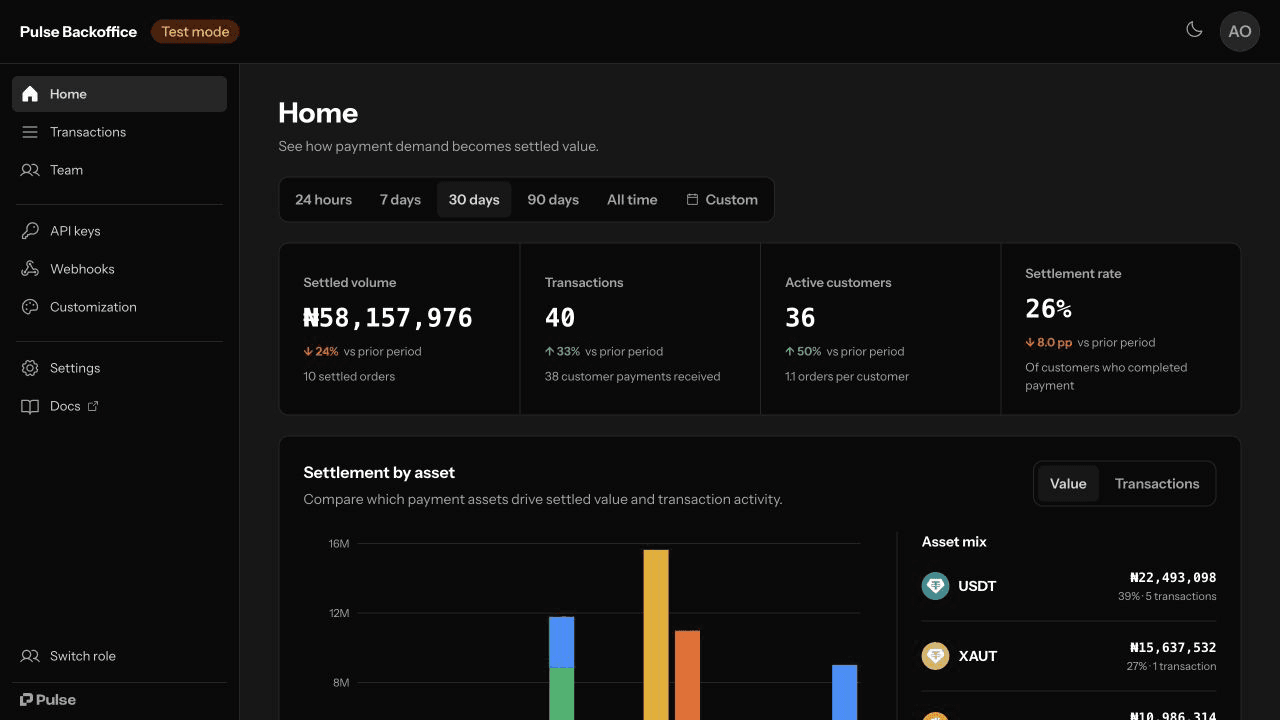Click the 33% vs prior period indicator
Image resolution: width=1280 pixels, height=720 pixels.
[604, 351]
